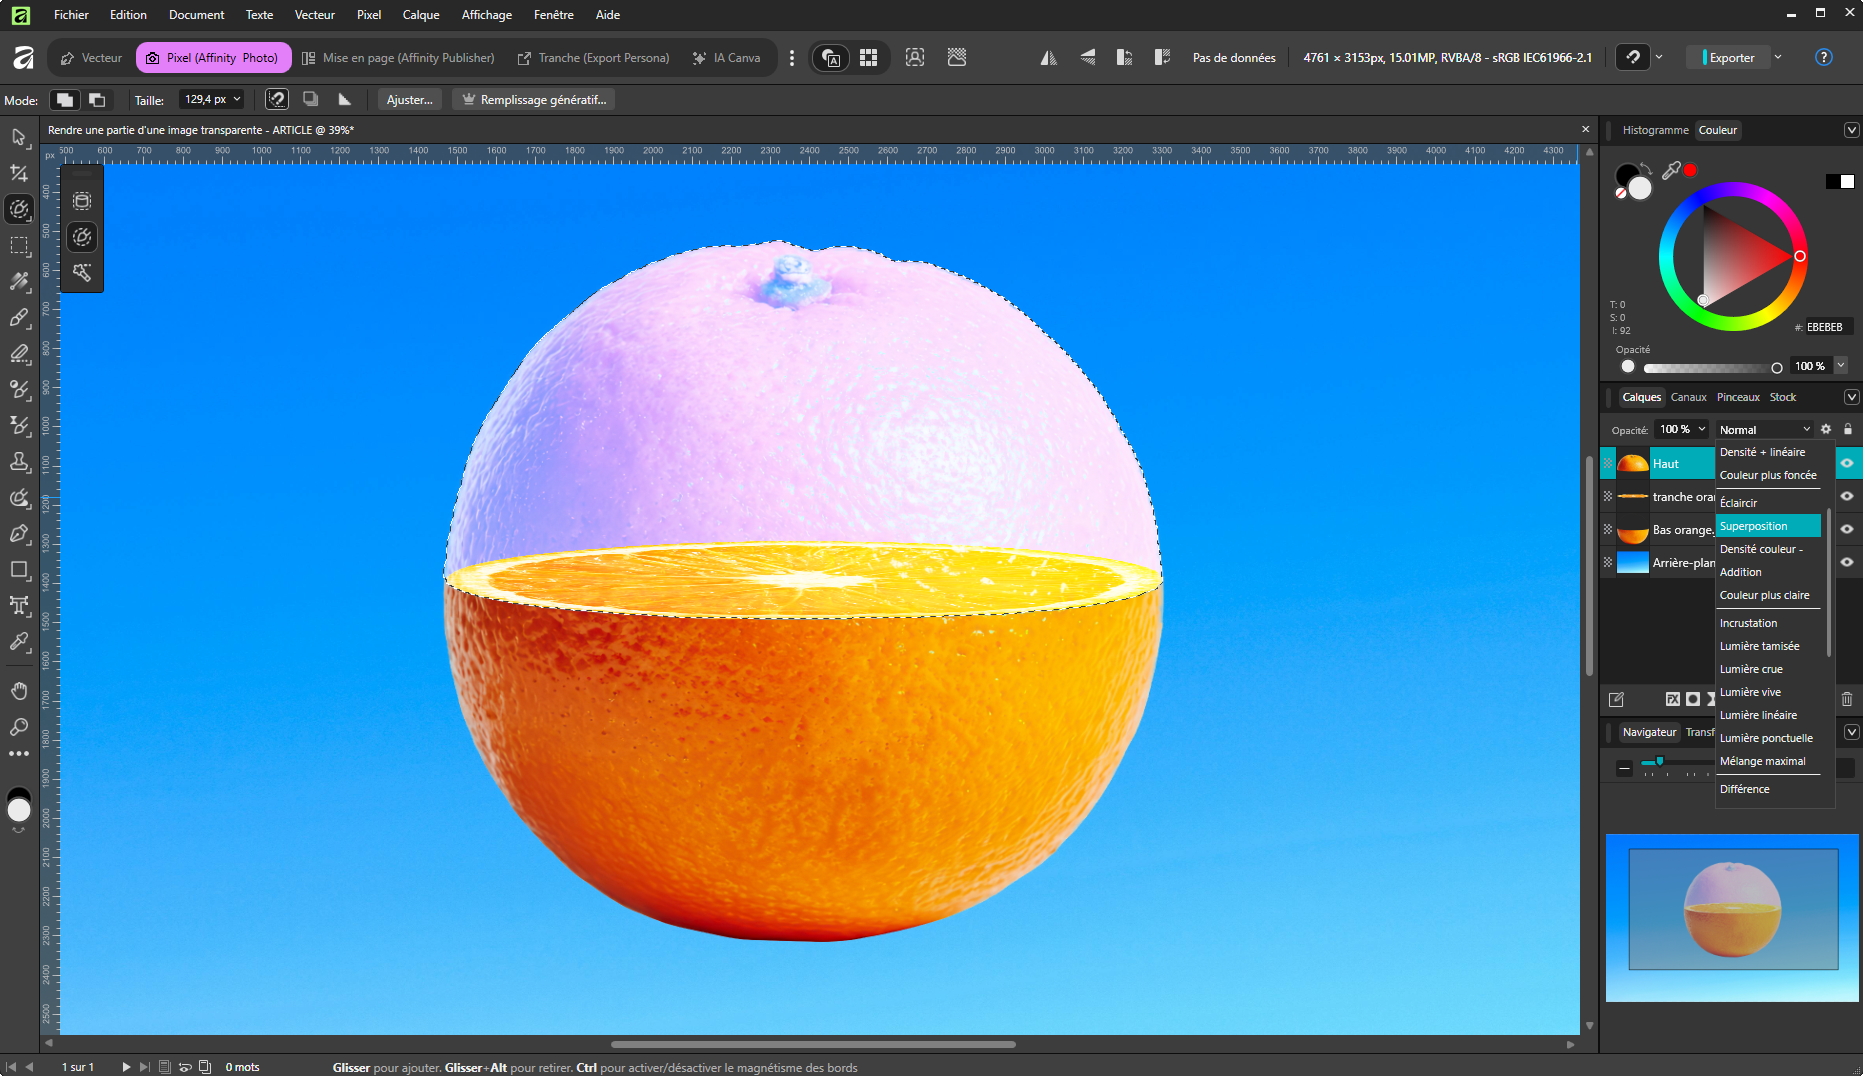Toggle visibility of Bas orange layer
The width and height of the screenshot is (1863, 1076).
pyautogui.click(x=1847, y=529)
